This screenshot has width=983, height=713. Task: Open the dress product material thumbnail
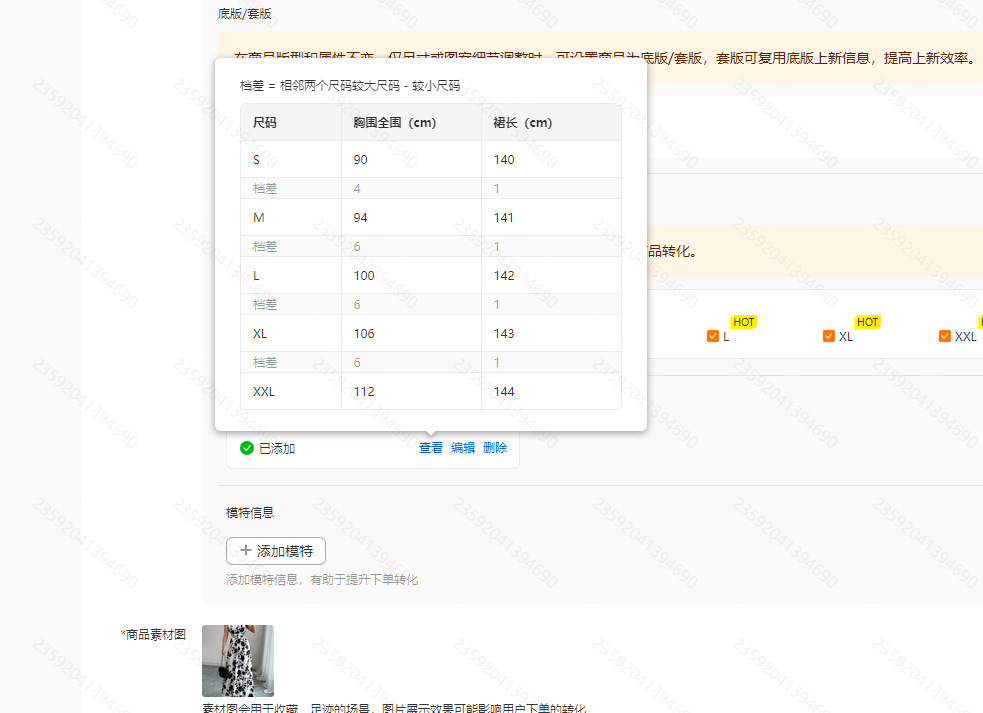click(x=238, y=660)
